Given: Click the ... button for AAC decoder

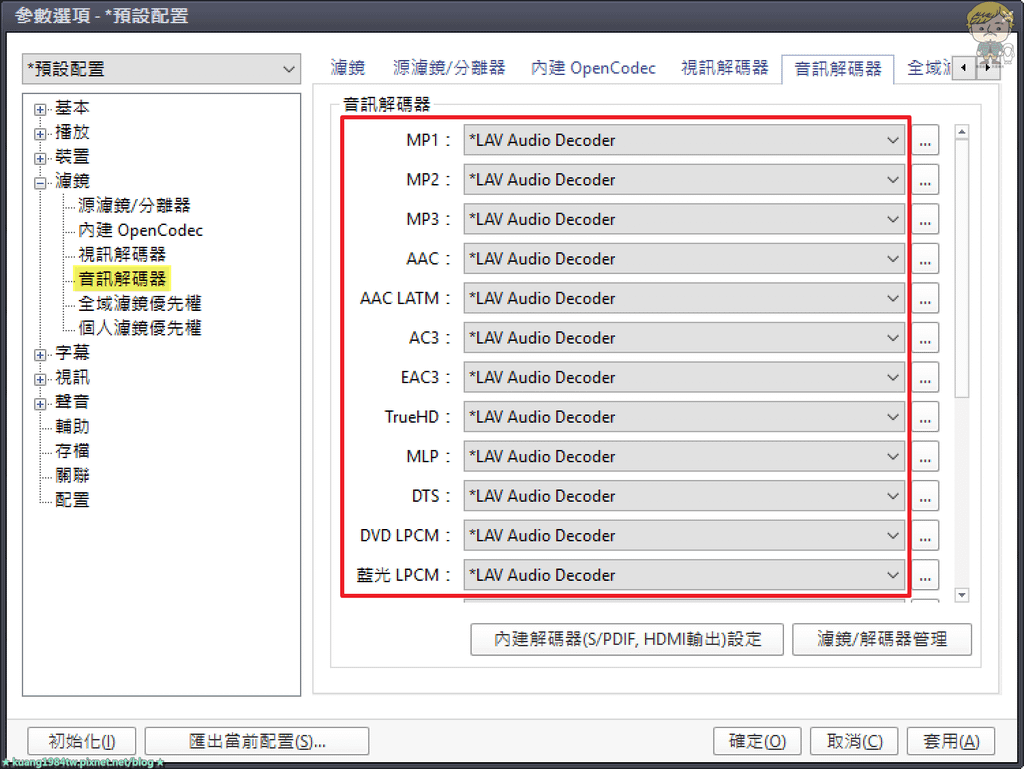Looking at the screenshot, I should [x=925, y=259].
